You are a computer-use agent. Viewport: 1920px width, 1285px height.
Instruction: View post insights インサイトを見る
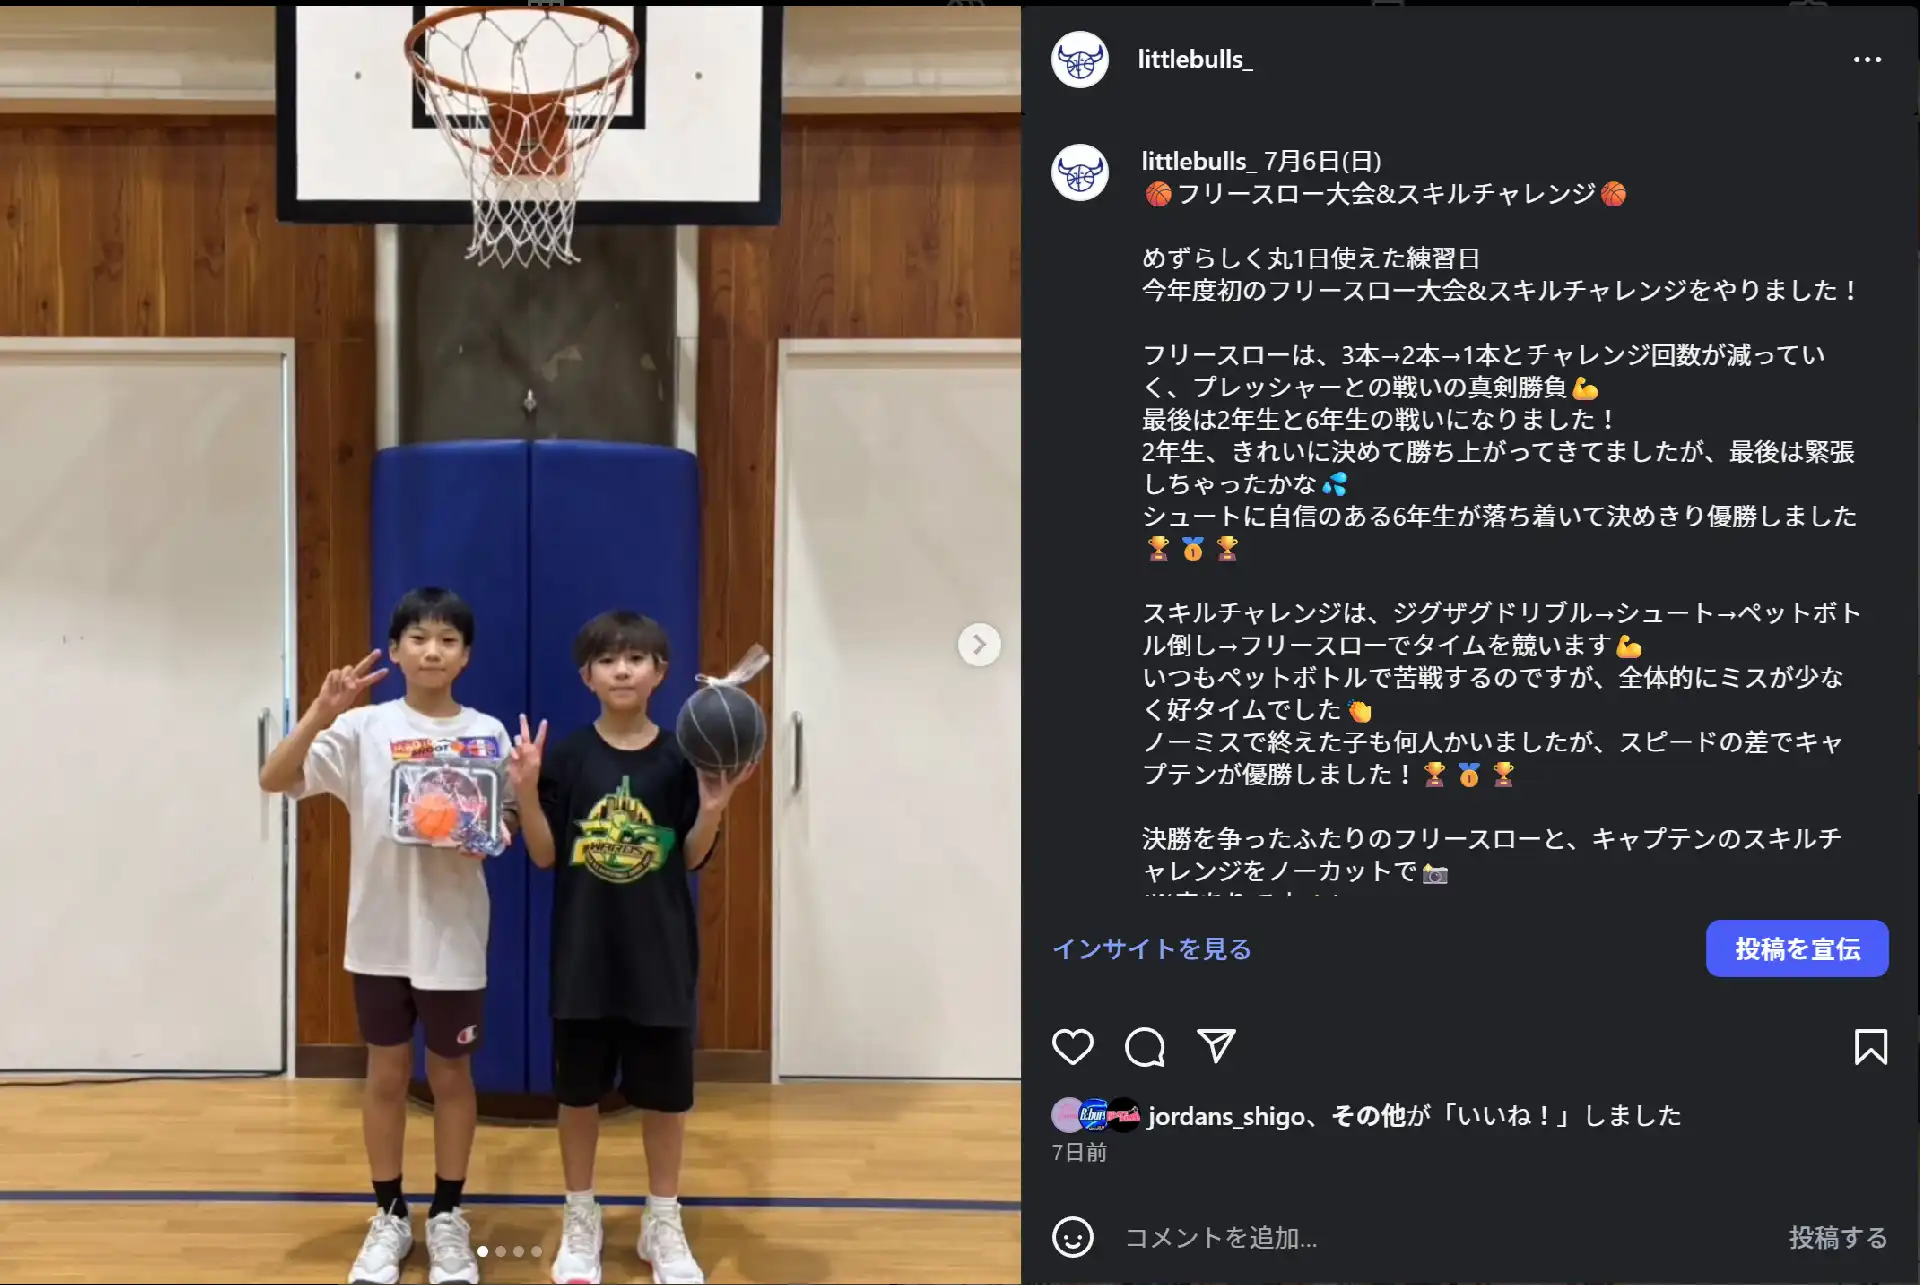[x=1152, y=948]
